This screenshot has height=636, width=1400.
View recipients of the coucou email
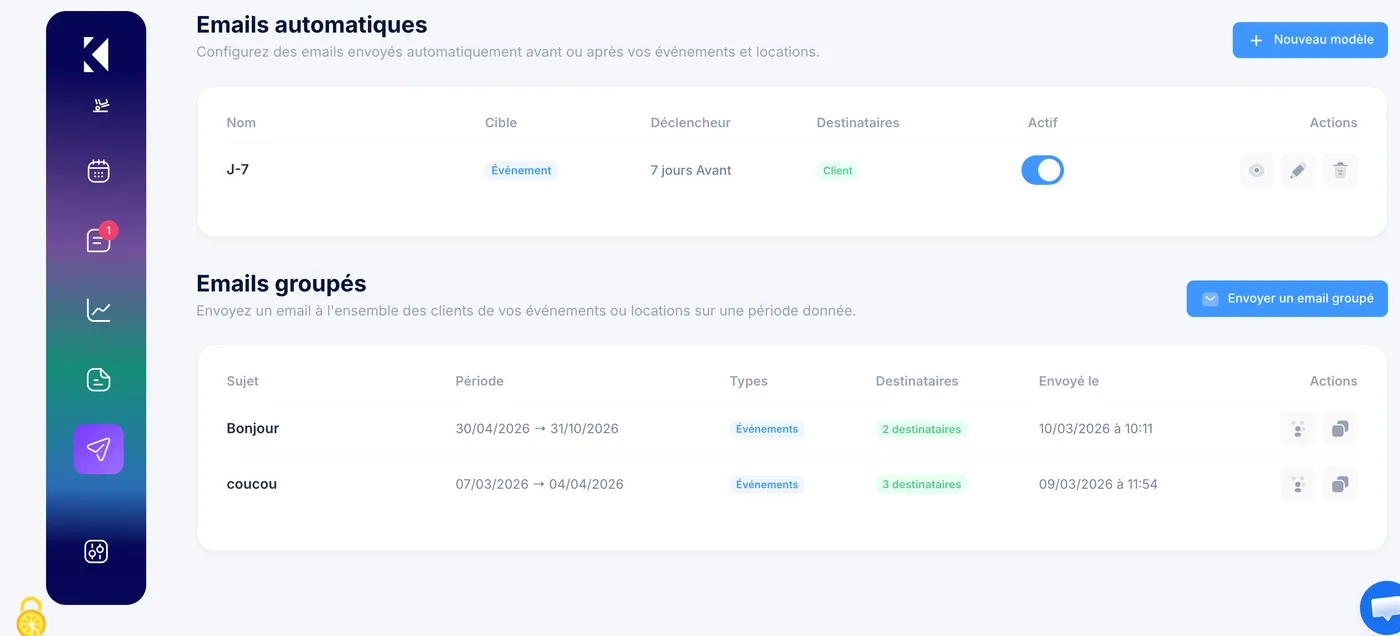pyautogui.click(x=1298, y=484)
